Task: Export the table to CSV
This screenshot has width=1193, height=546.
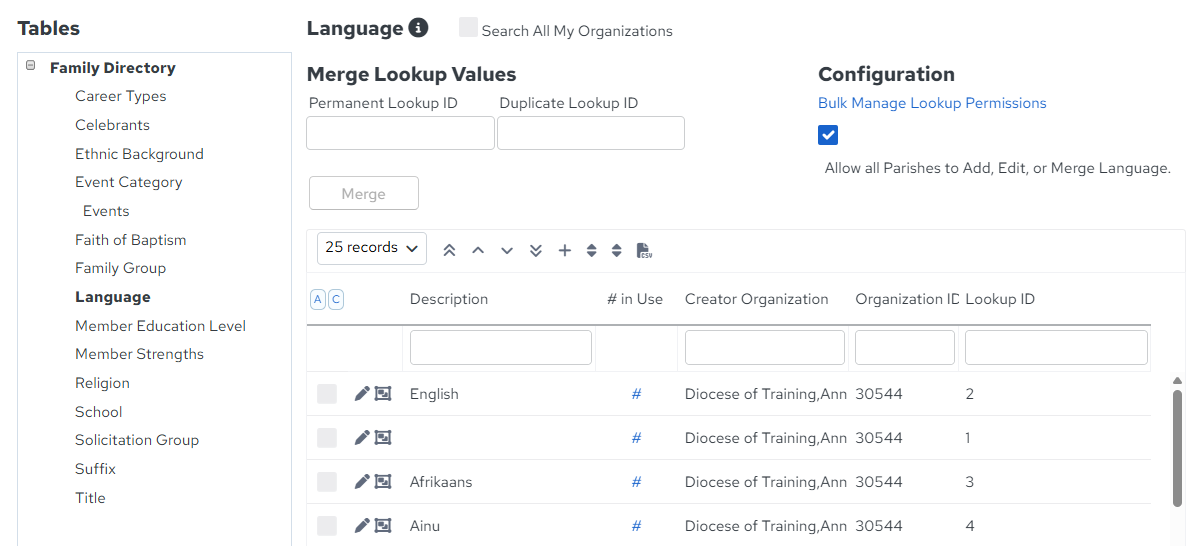Action: 644,250
